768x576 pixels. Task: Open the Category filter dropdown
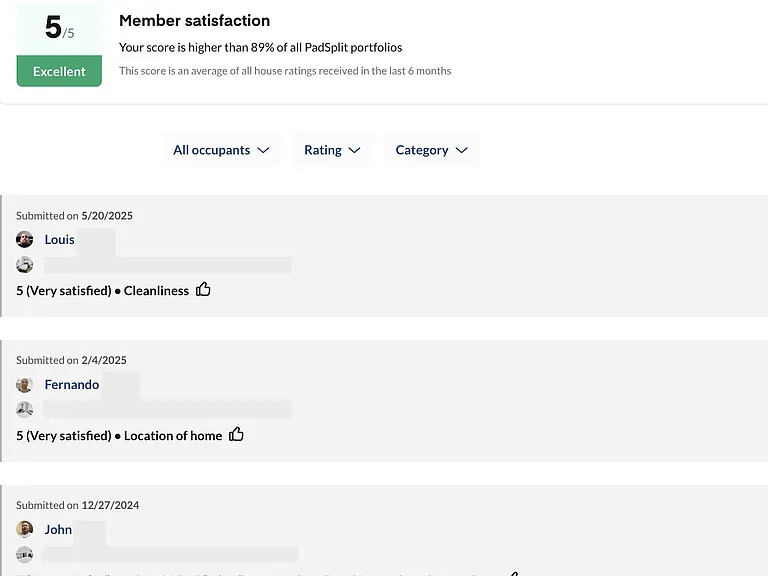tap(432, 150)
